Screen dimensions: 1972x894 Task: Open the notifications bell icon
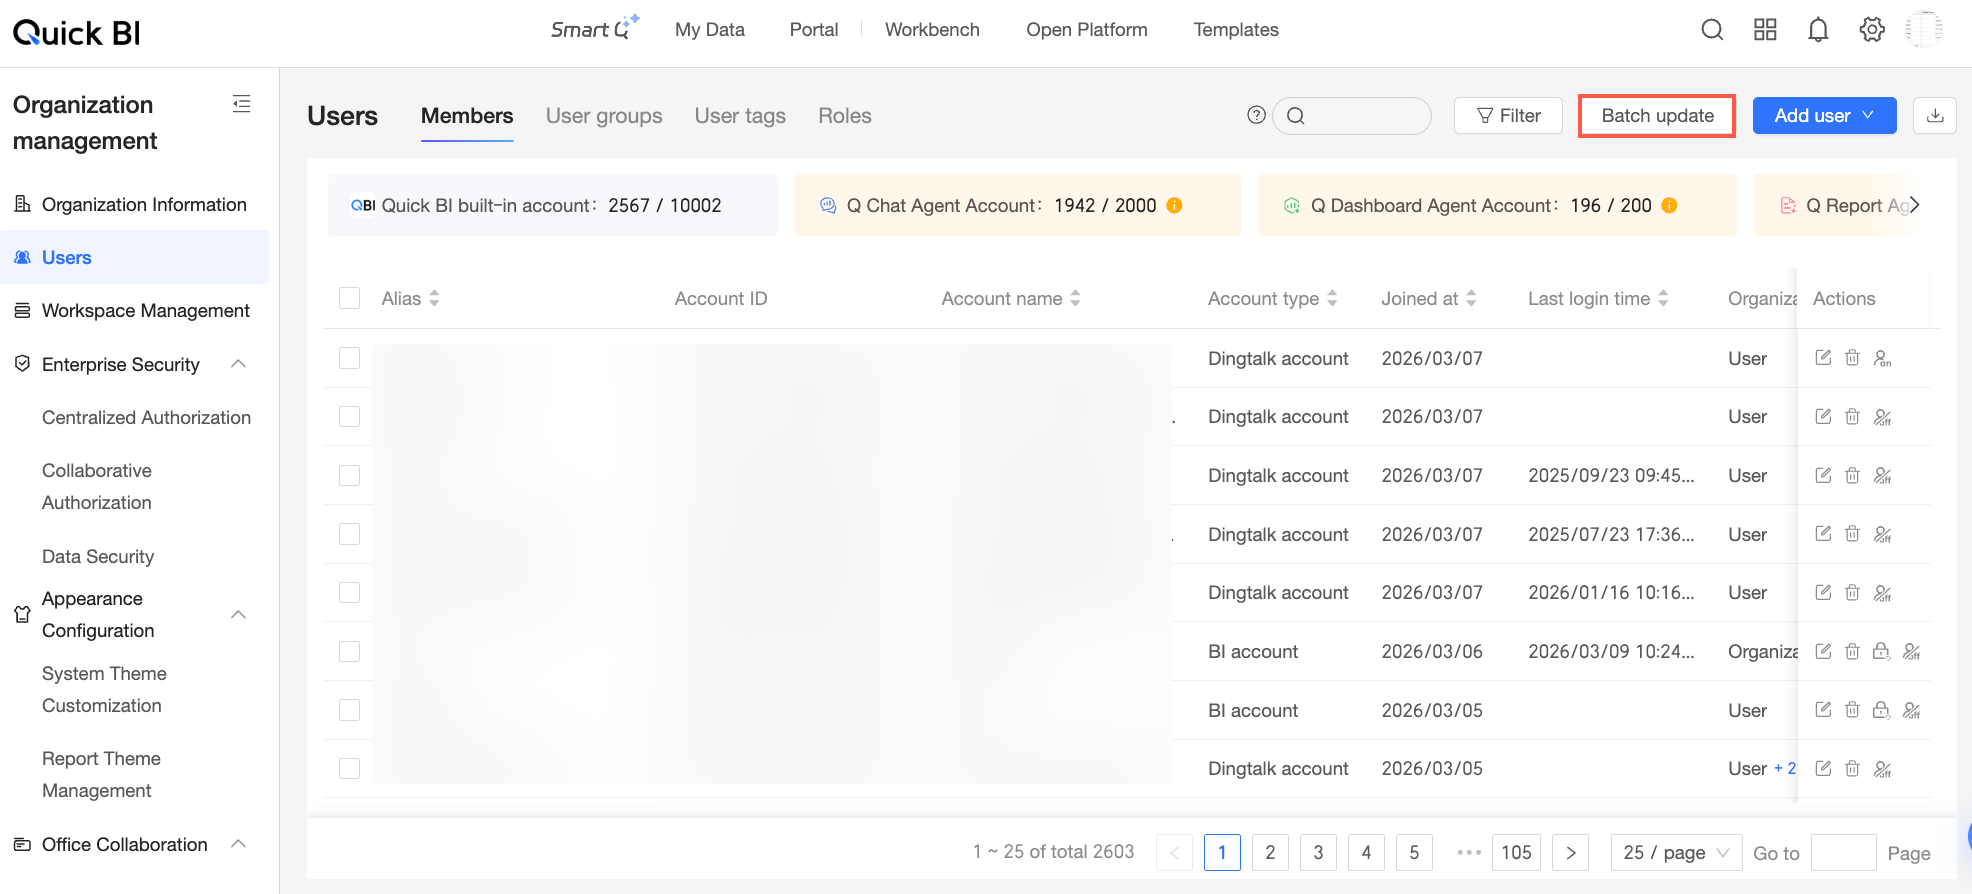coord(1818,30)
